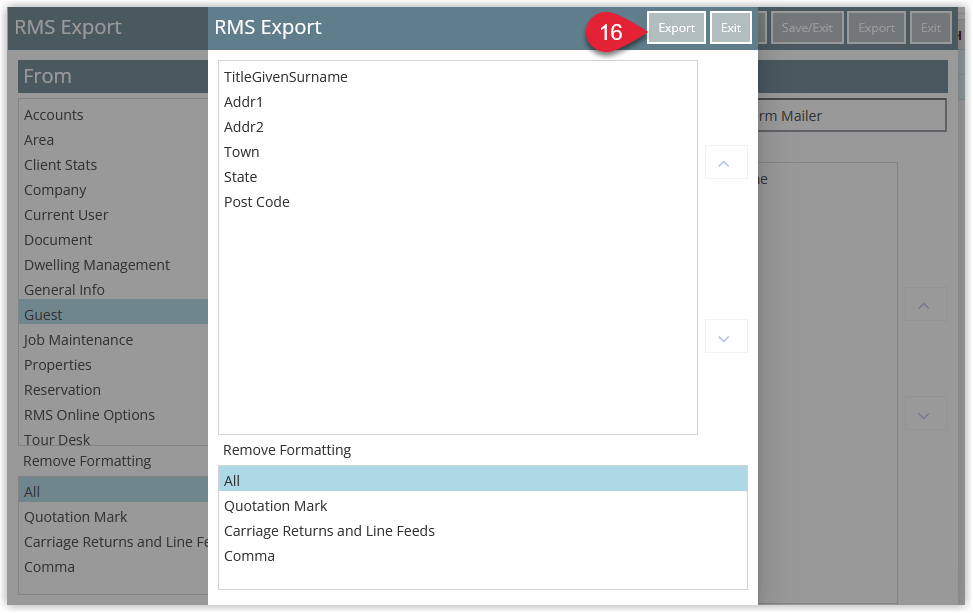Choose Dwelling Management in the From list
Image resolution: width=973 pixels, height=613 pixels.
(x=114, y=265)
